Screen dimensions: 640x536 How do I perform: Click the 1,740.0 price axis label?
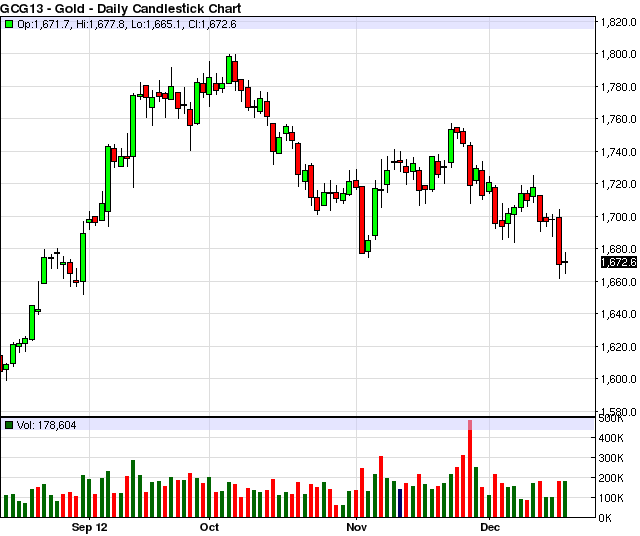[618, 152]
